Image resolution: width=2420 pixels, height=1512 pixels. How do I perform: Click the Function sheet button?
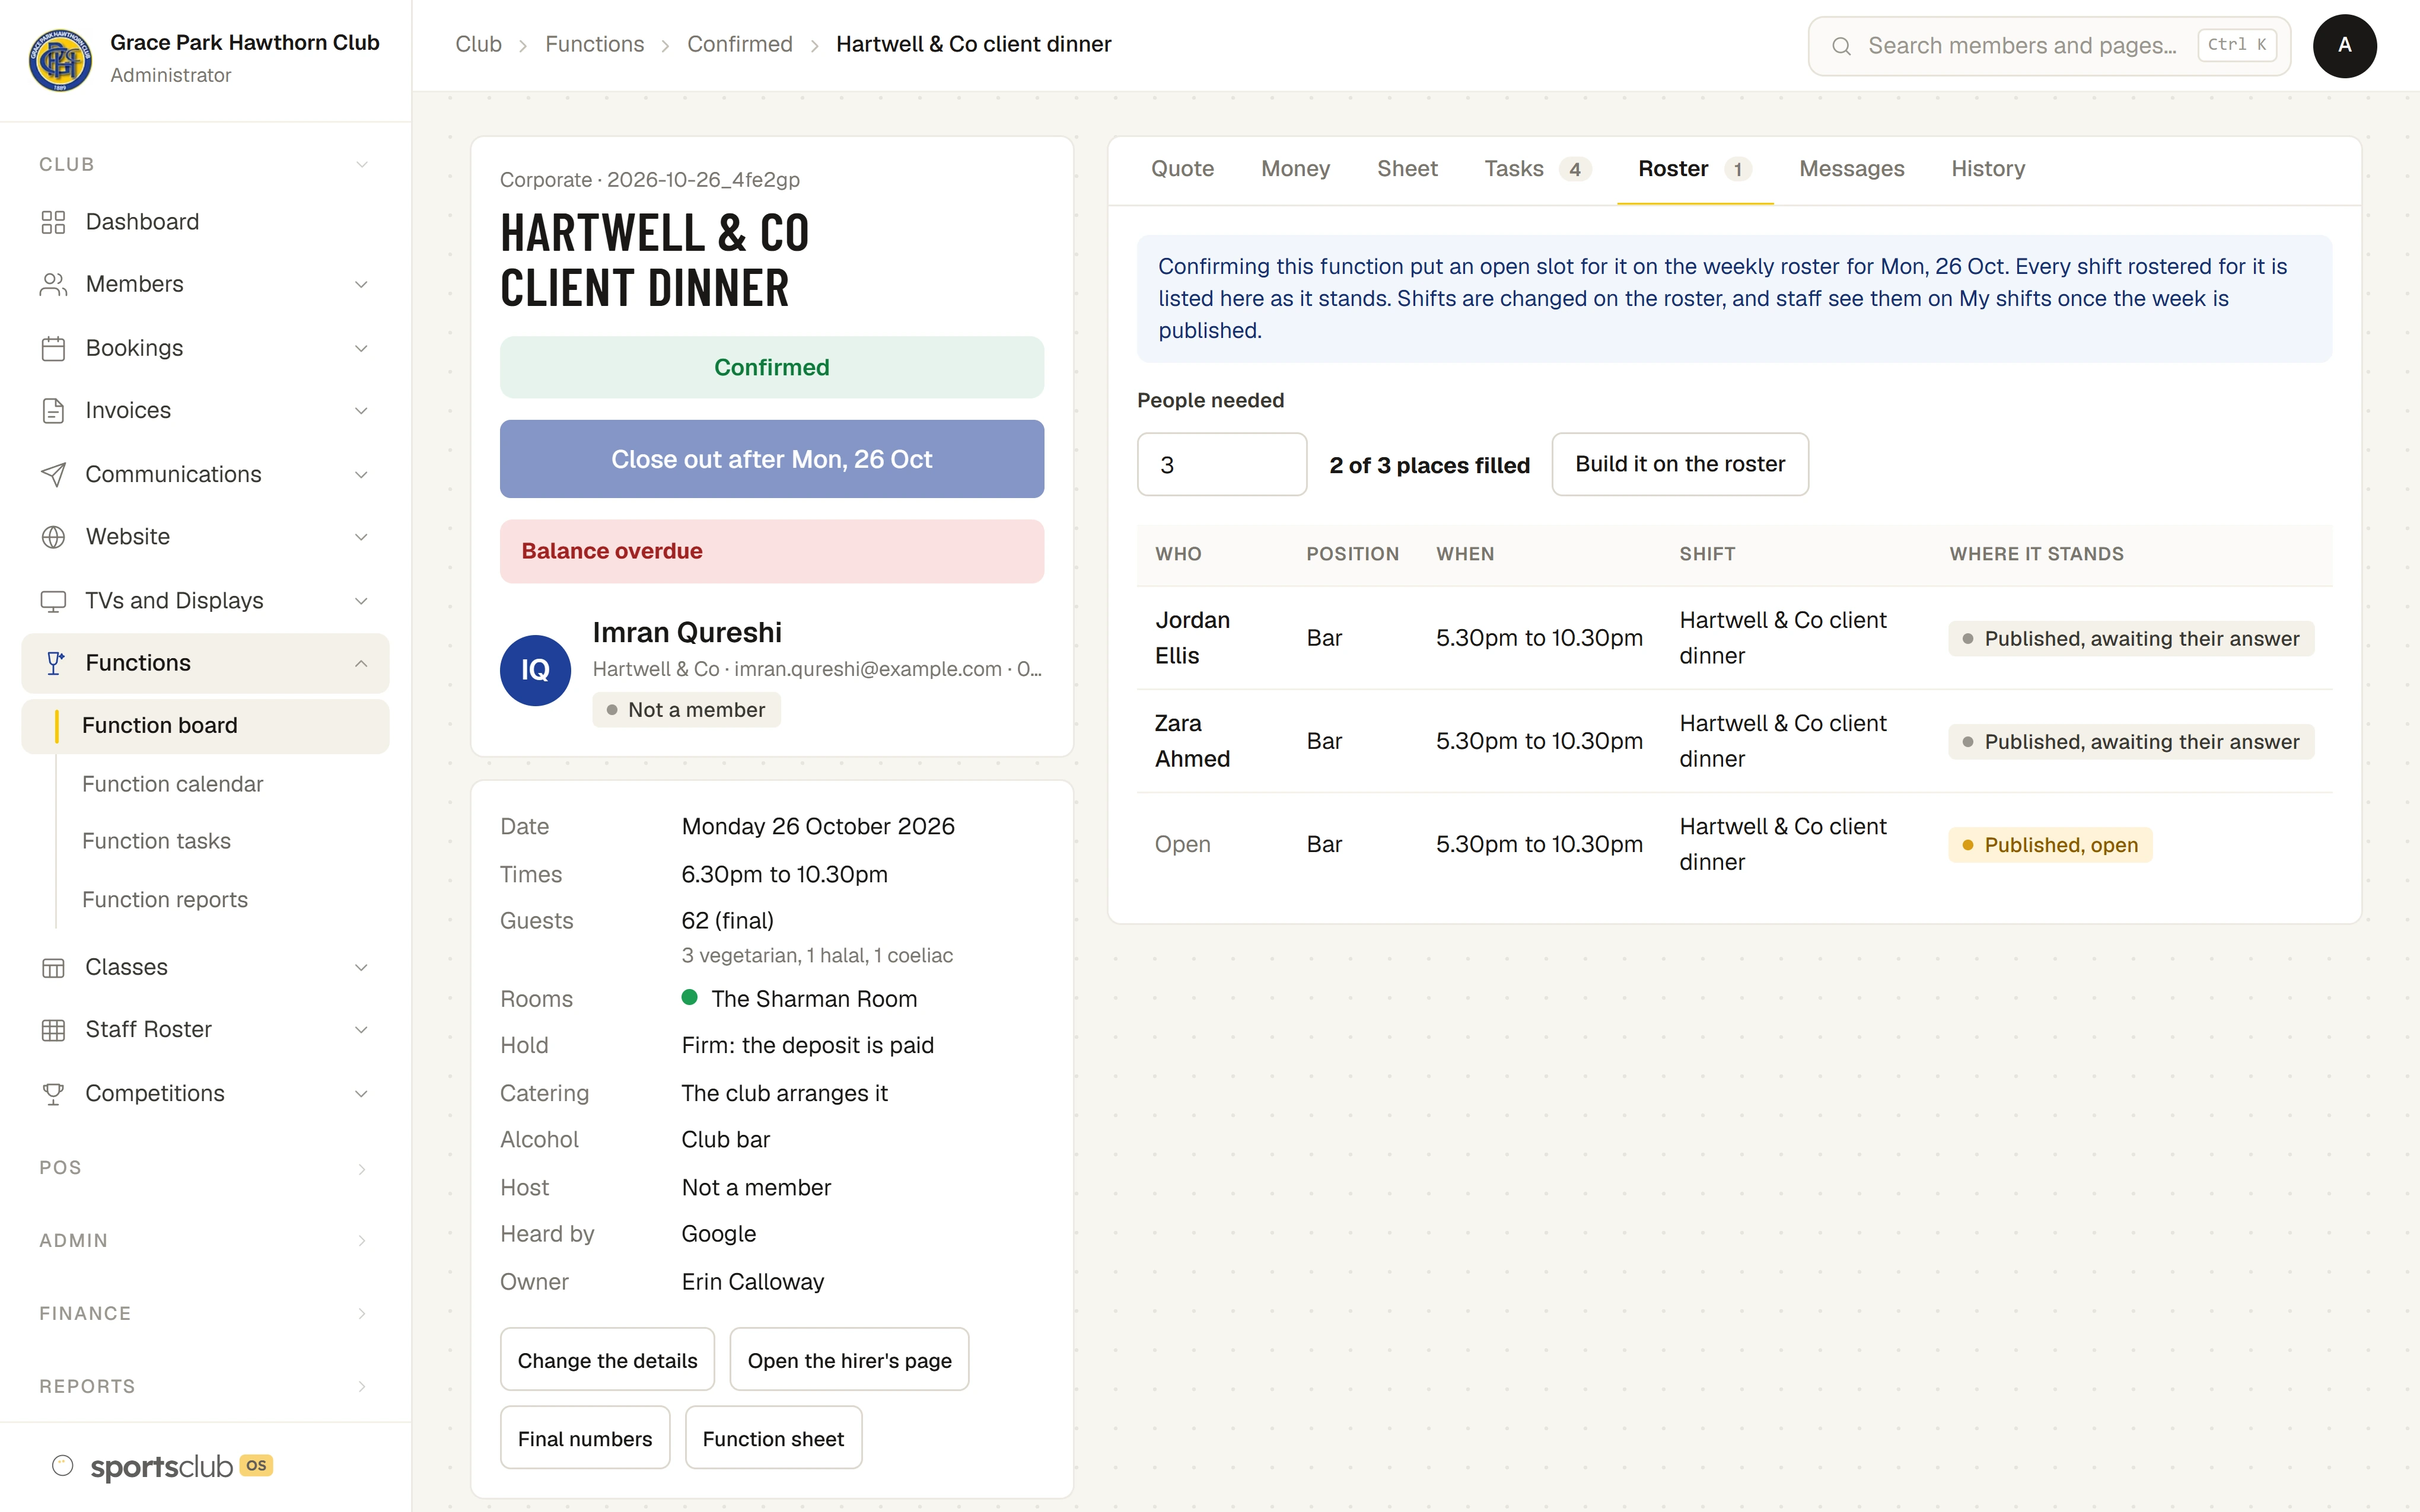pos(773,1438)
